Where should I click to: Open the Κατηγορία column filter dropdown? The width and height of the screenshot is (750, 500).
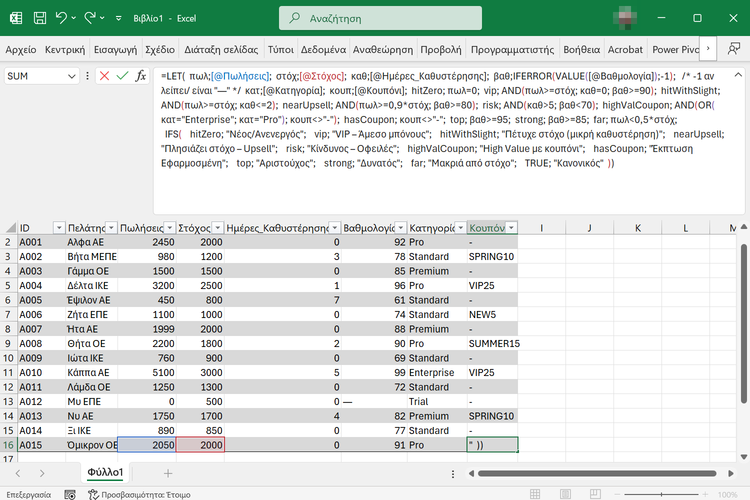[x=459, y=229]
